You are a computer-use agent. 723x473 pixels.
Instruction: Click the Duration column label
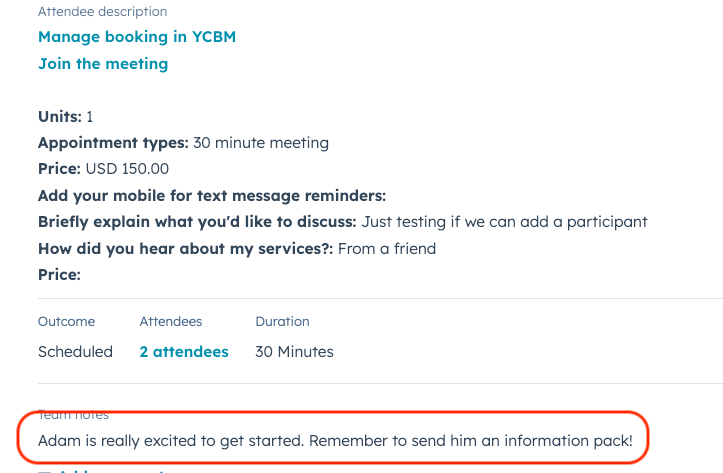tap(282, 321)
